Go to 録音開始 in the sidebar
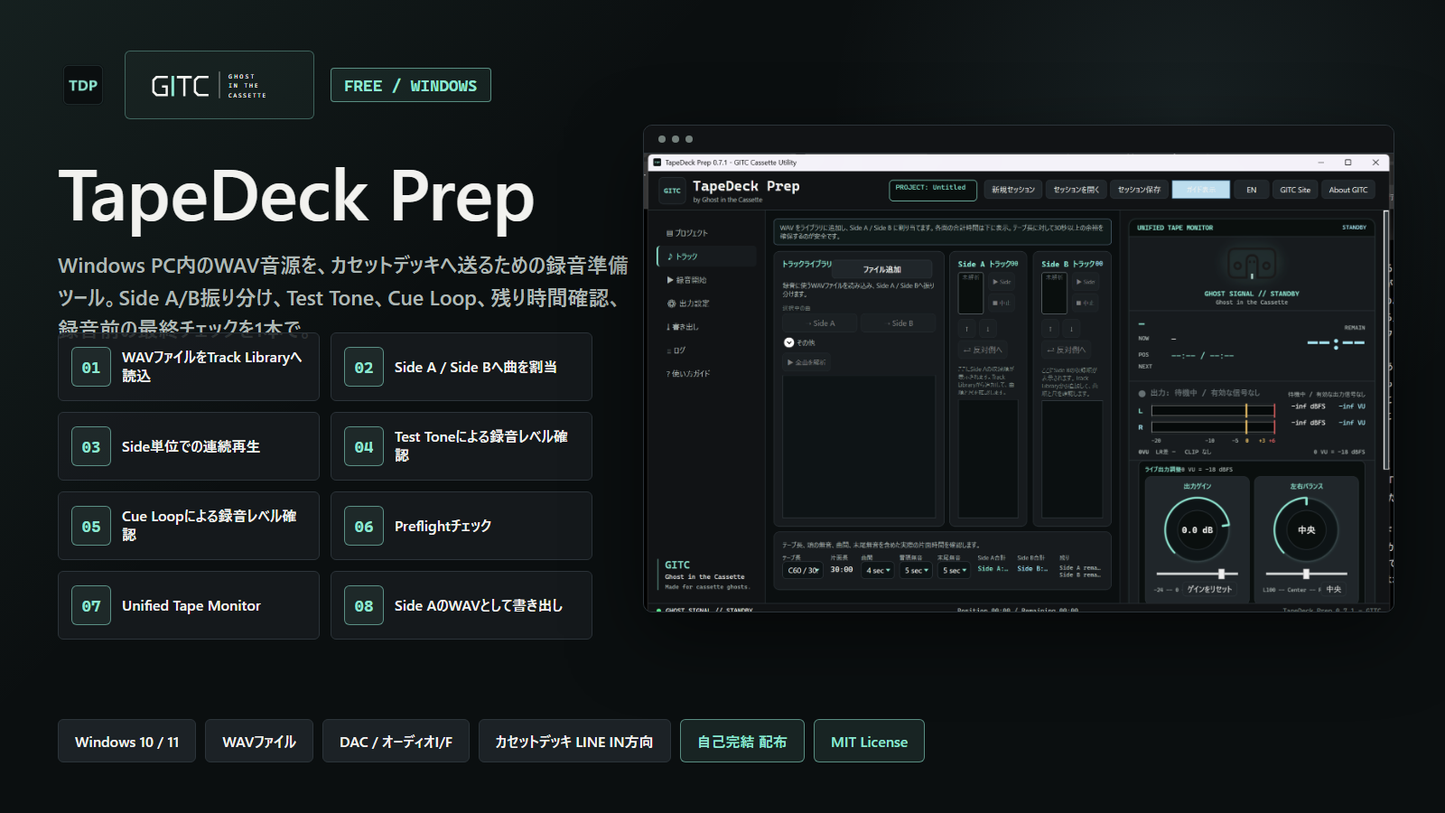The image size is (1445, 813). [x=706, y=280]
